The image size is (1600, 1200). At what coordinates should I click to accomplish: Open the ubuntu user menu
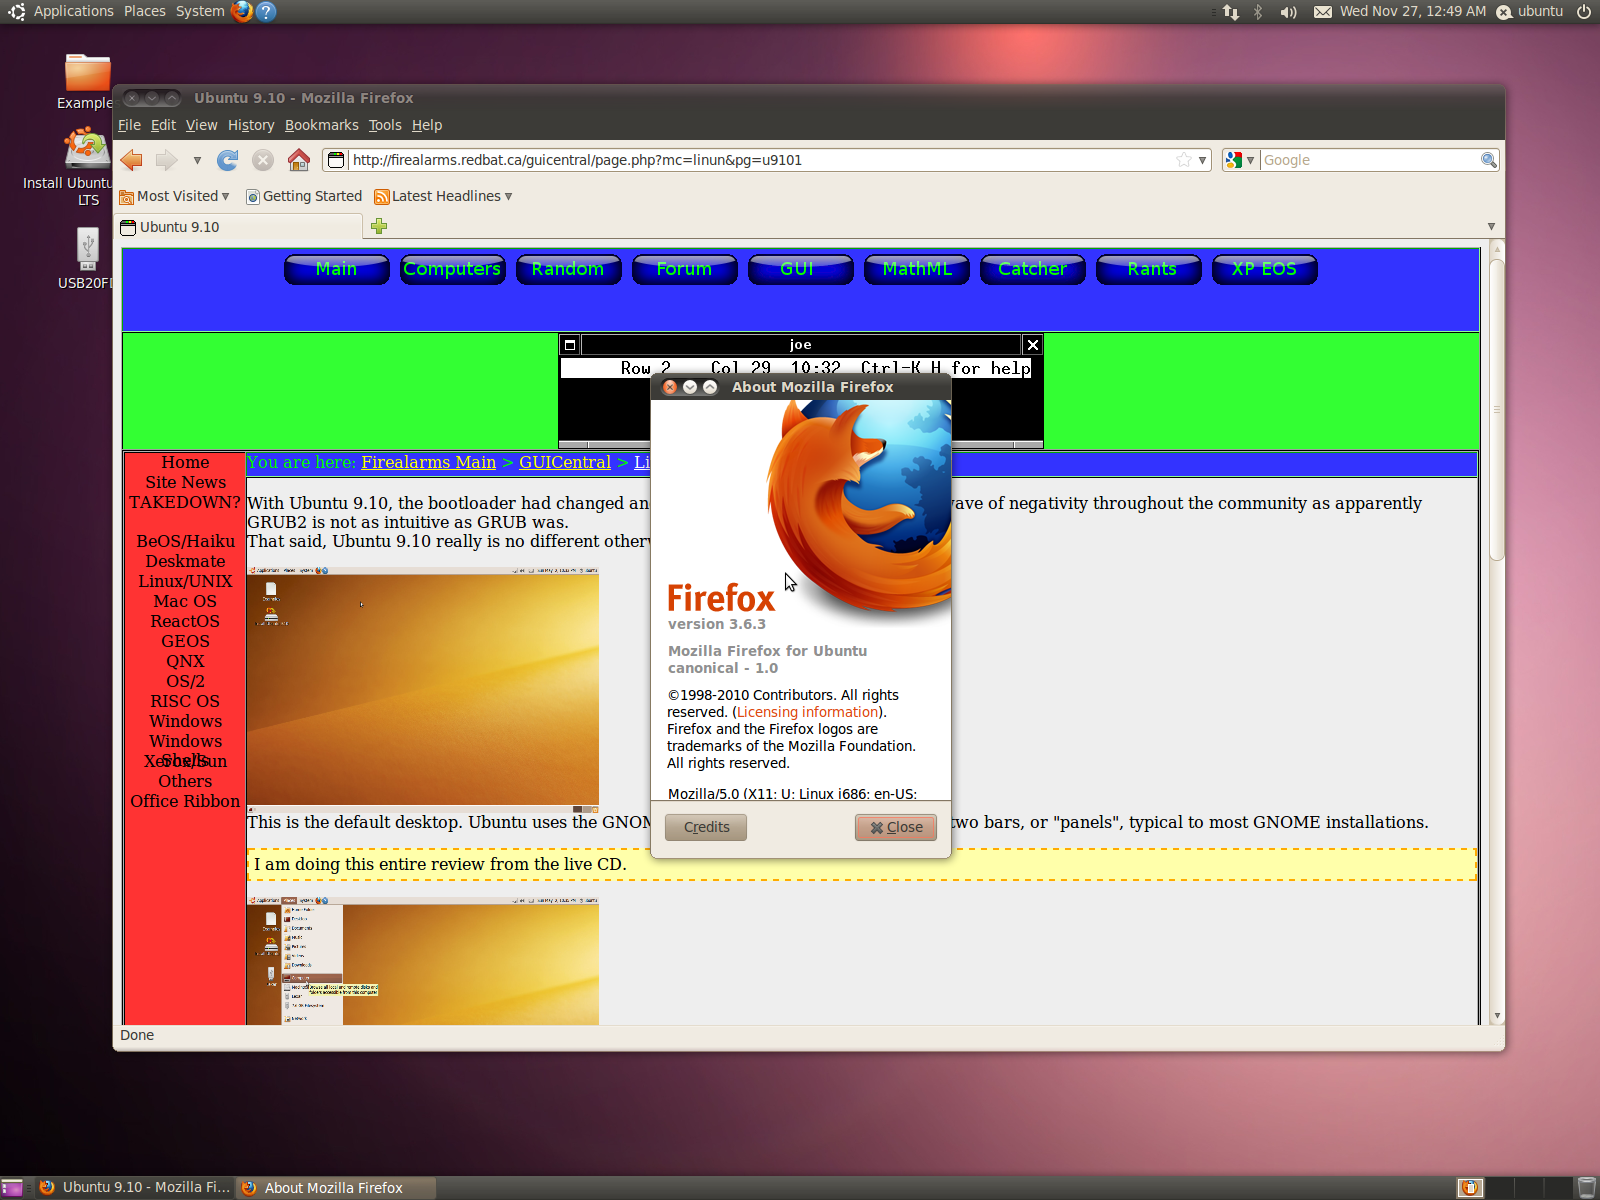[x=1530, y=12]
